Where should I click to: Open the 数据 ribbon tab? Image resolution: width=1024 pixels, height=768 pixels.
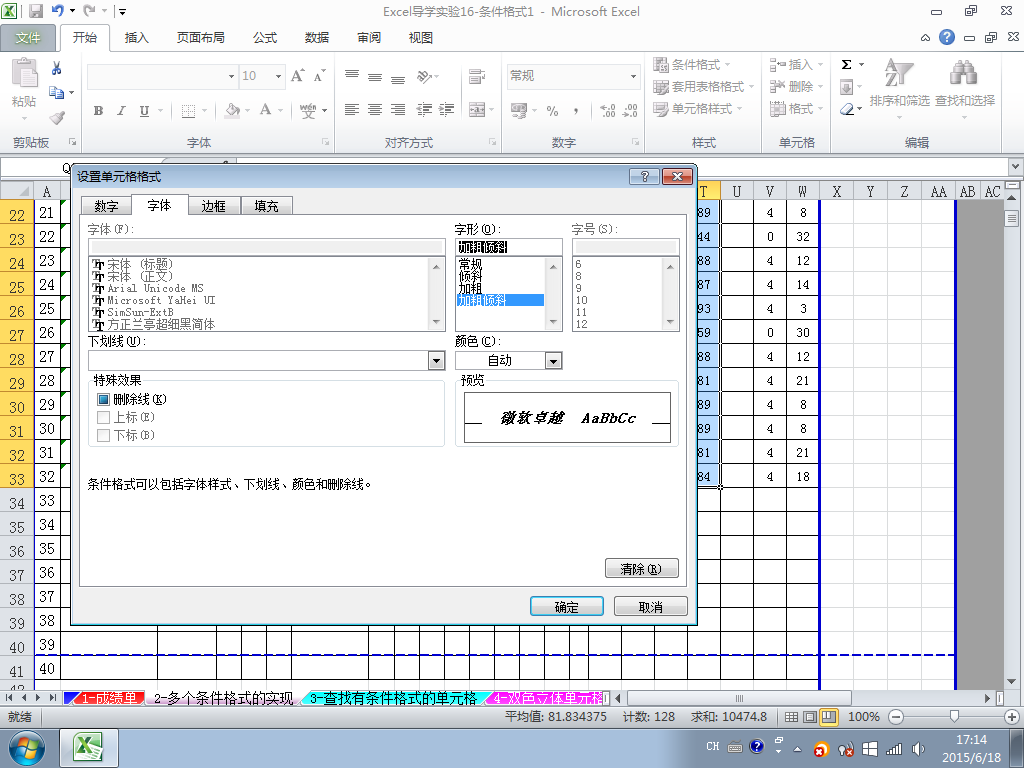click(x=317, y=38)
